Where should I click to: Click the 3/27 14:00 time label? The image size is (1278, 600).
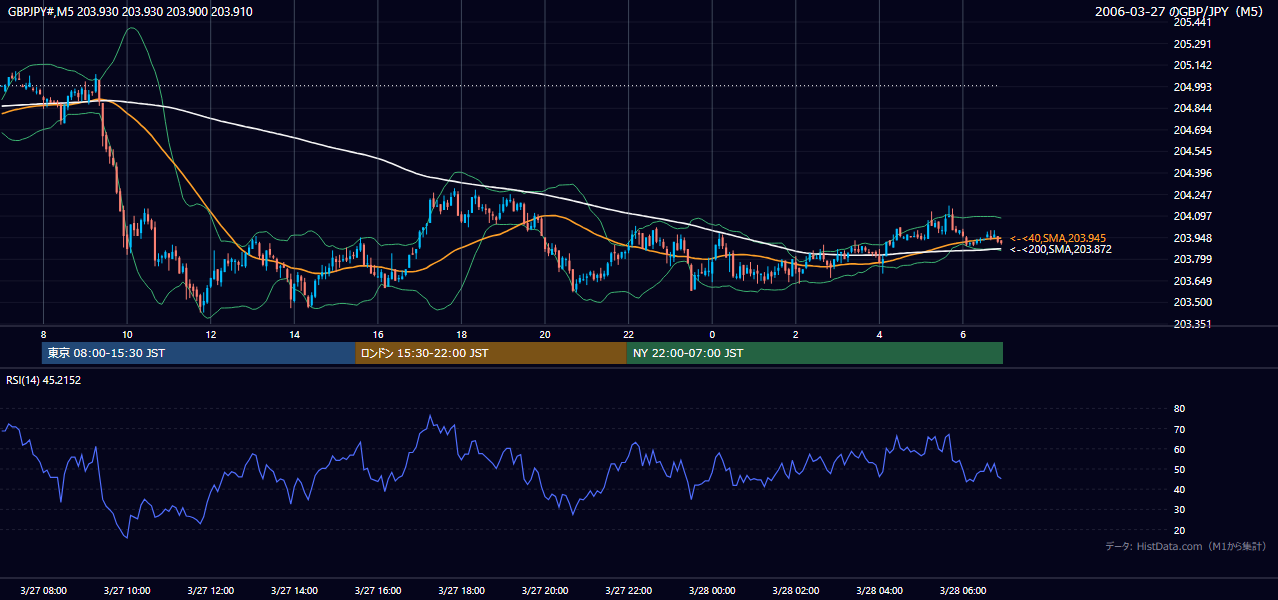point(294,591)
